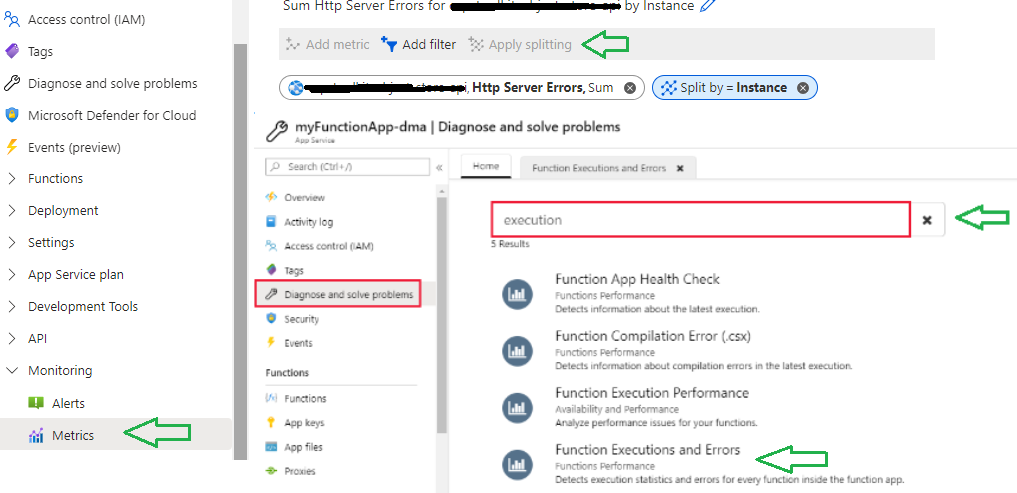Select Metrics under Monitoring

click(73, 435)
